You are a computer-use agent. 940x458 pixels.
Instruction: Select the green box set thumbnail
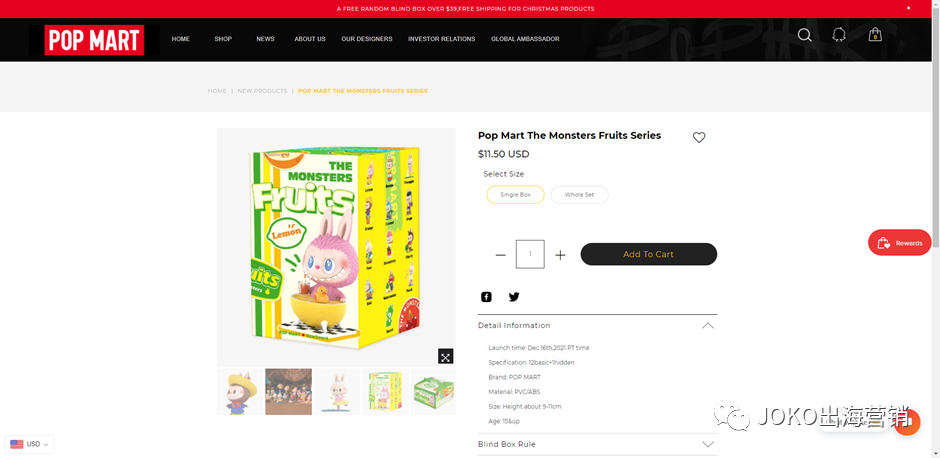click(x=433, y=391)
